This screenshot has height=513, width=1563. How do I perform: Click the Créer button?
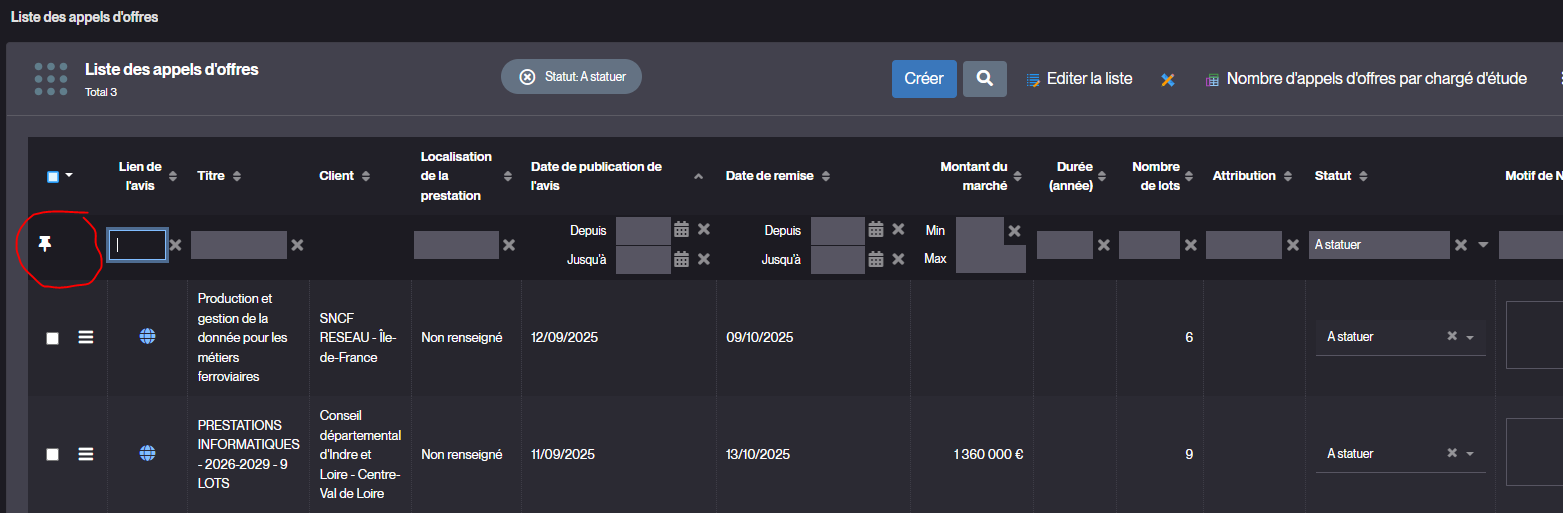click(923, 78)
